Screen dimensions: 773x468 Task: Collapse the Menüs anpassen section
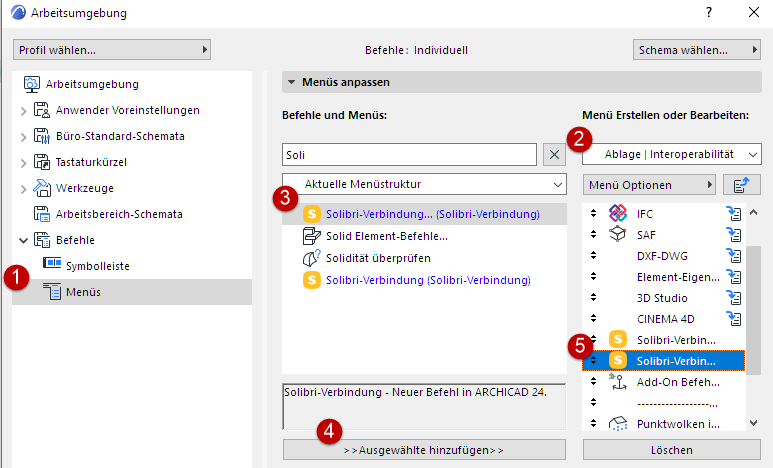[291, 82]
